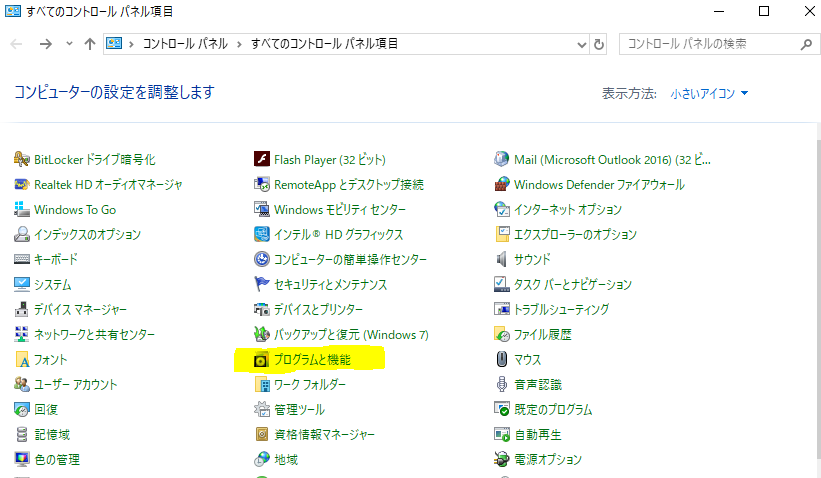Click the search magnifier icon
Screen dimensions: 821x478
806,45
